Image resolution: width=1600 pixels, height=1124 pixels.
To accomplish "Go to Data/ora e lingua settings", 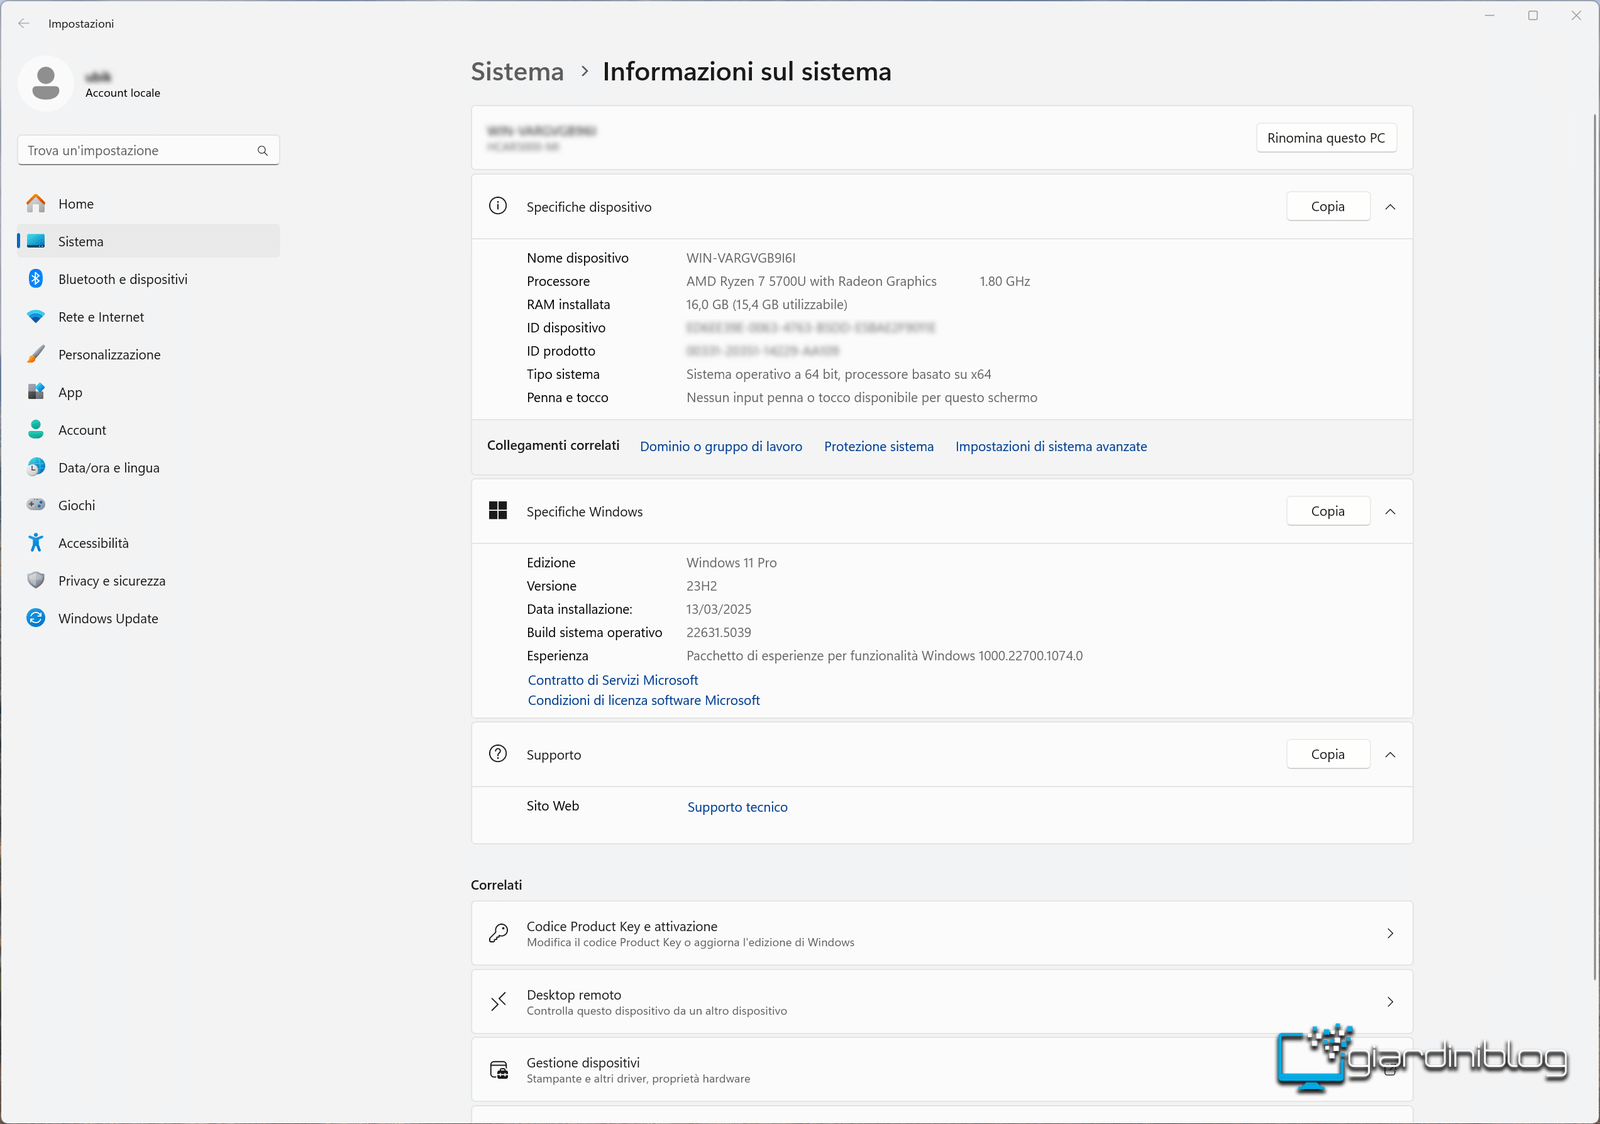I will (108, 468).
